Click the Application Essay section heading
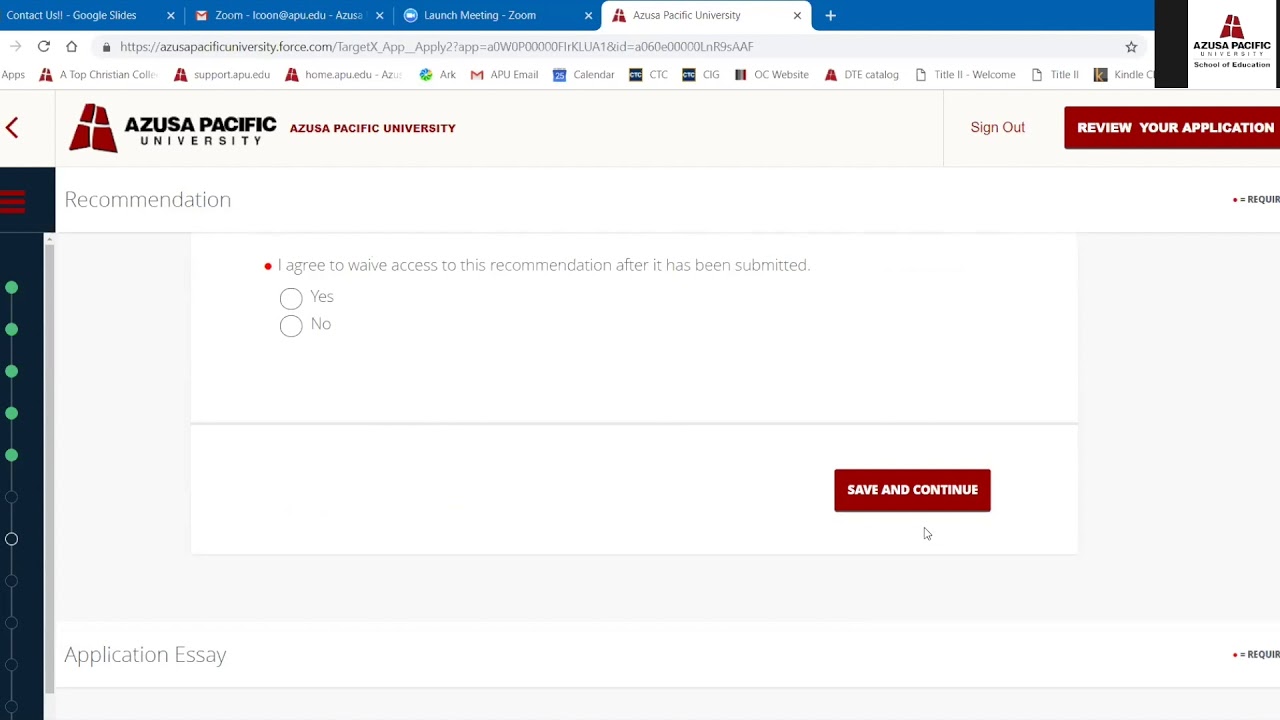1280x720 pixels. [x=145, y=654]
